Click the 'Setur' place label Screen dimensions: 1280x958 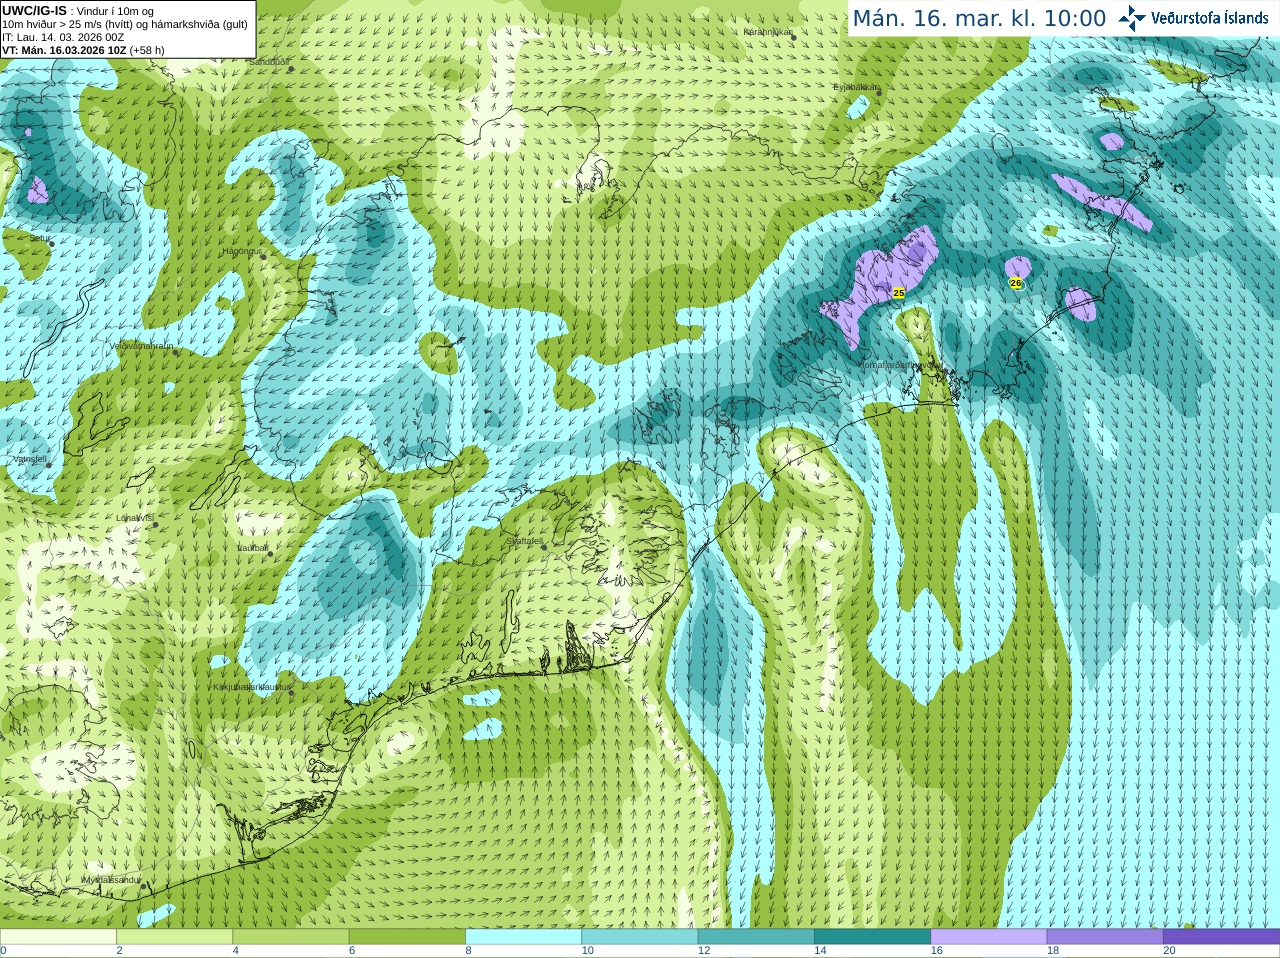(40, 239)
